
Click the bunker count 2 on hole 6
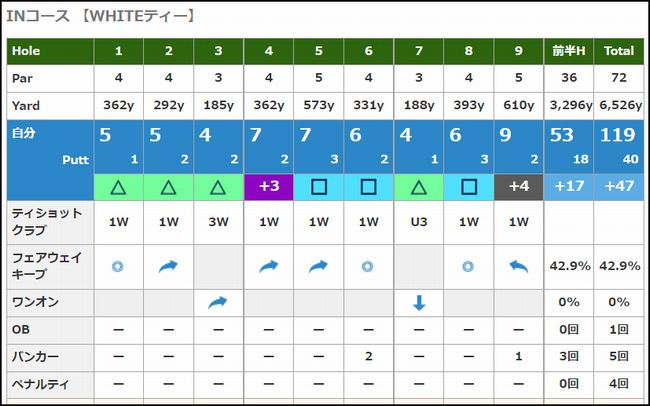pos(368,357)
